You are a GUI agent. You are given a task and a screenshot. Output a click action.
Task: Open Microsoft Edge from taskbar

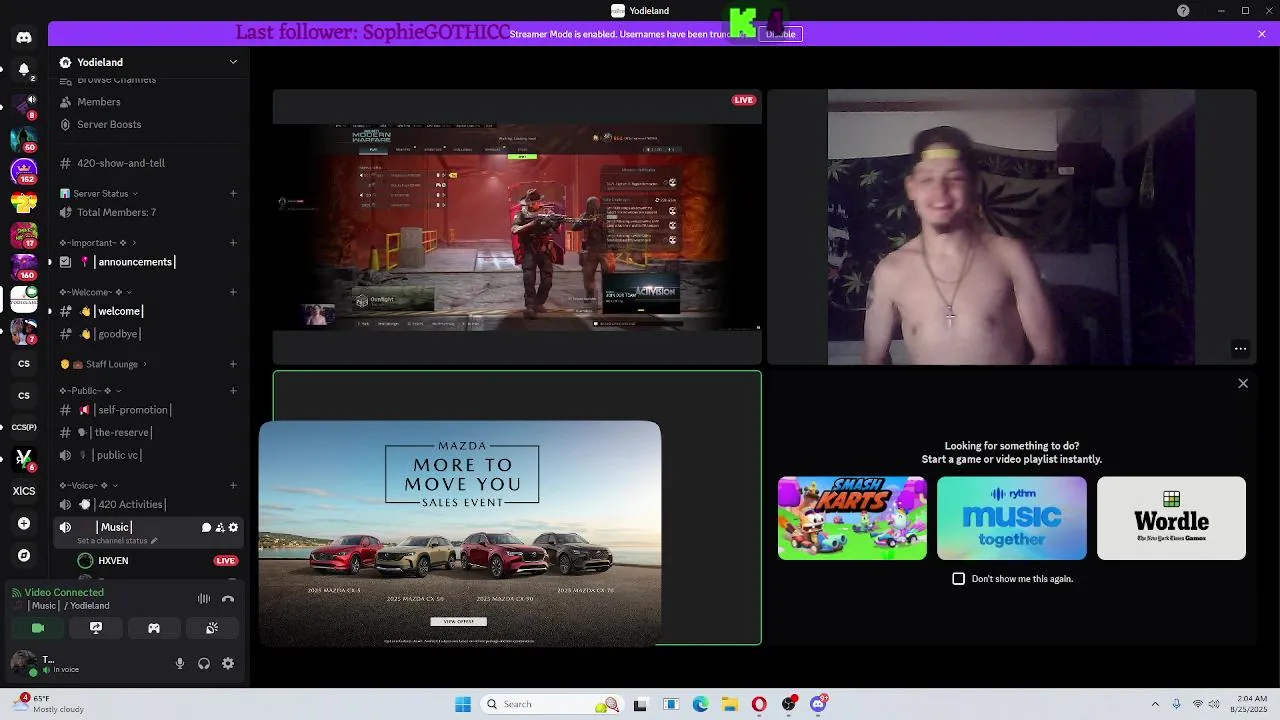[x=701, y=704]
